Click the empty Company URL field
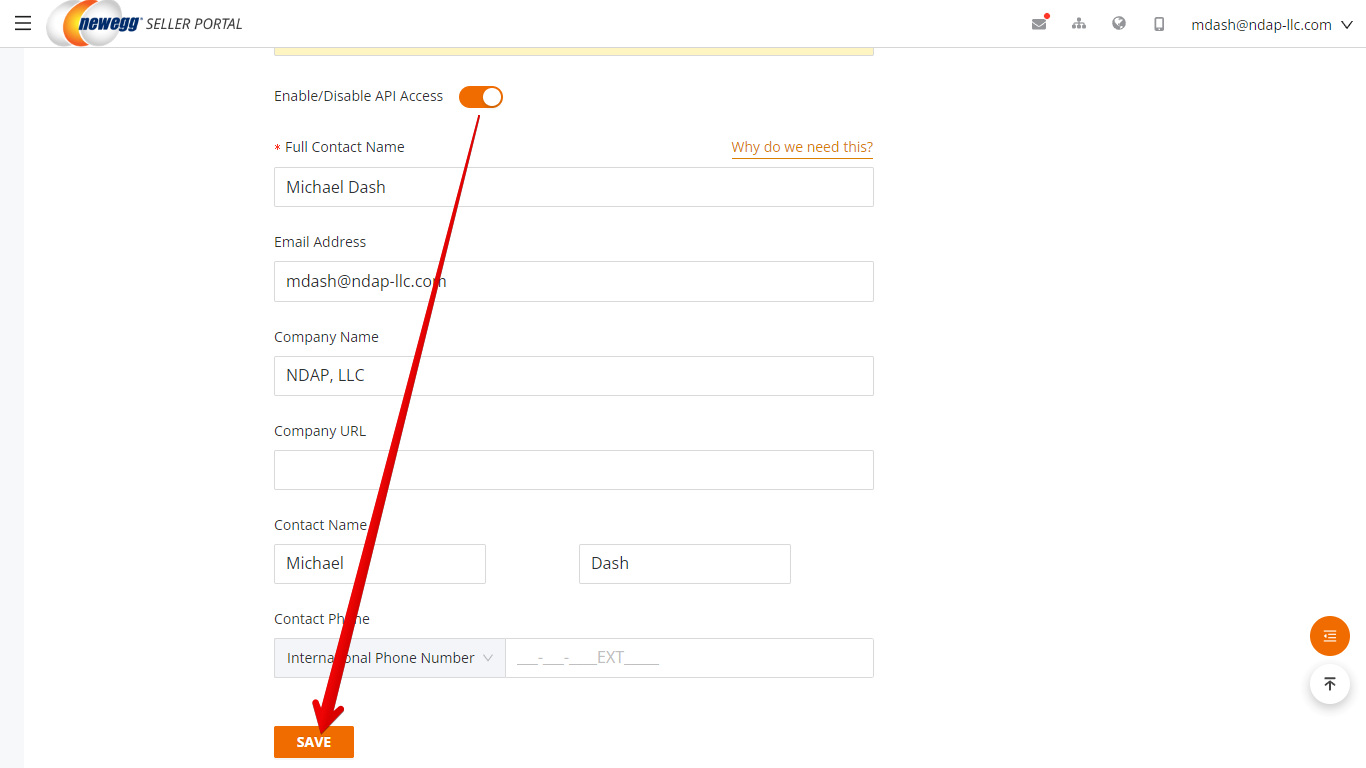The image size is (1366, 768). tap(574, 470)
